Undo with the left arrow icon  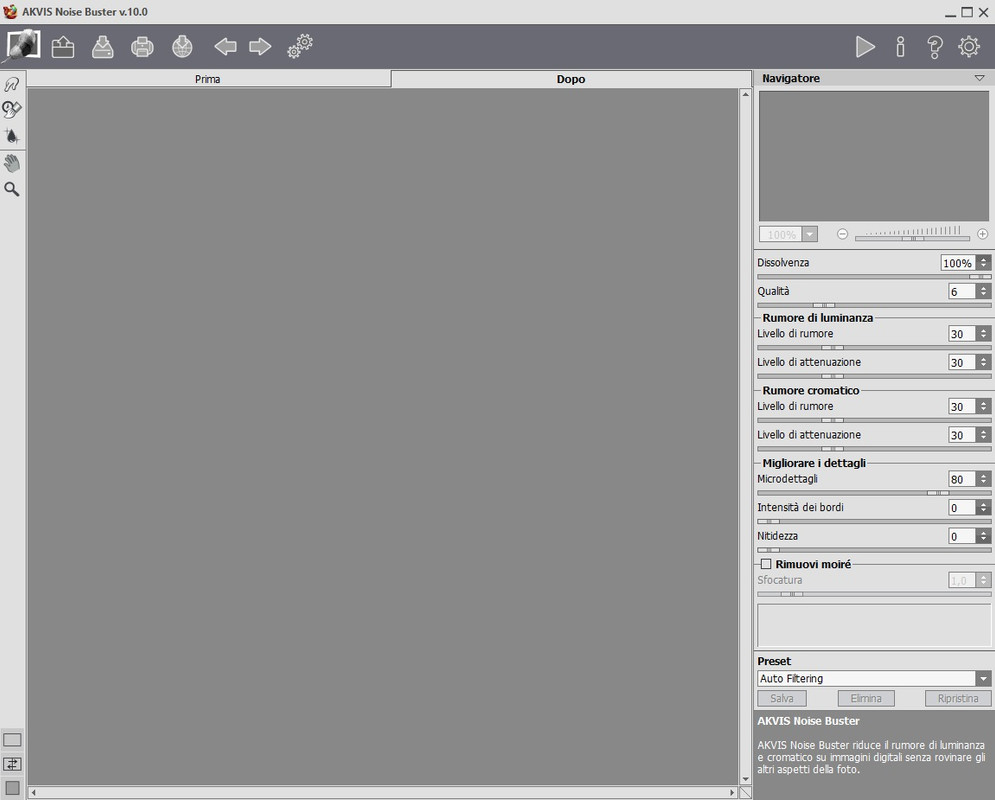click(x=225, y=46)
